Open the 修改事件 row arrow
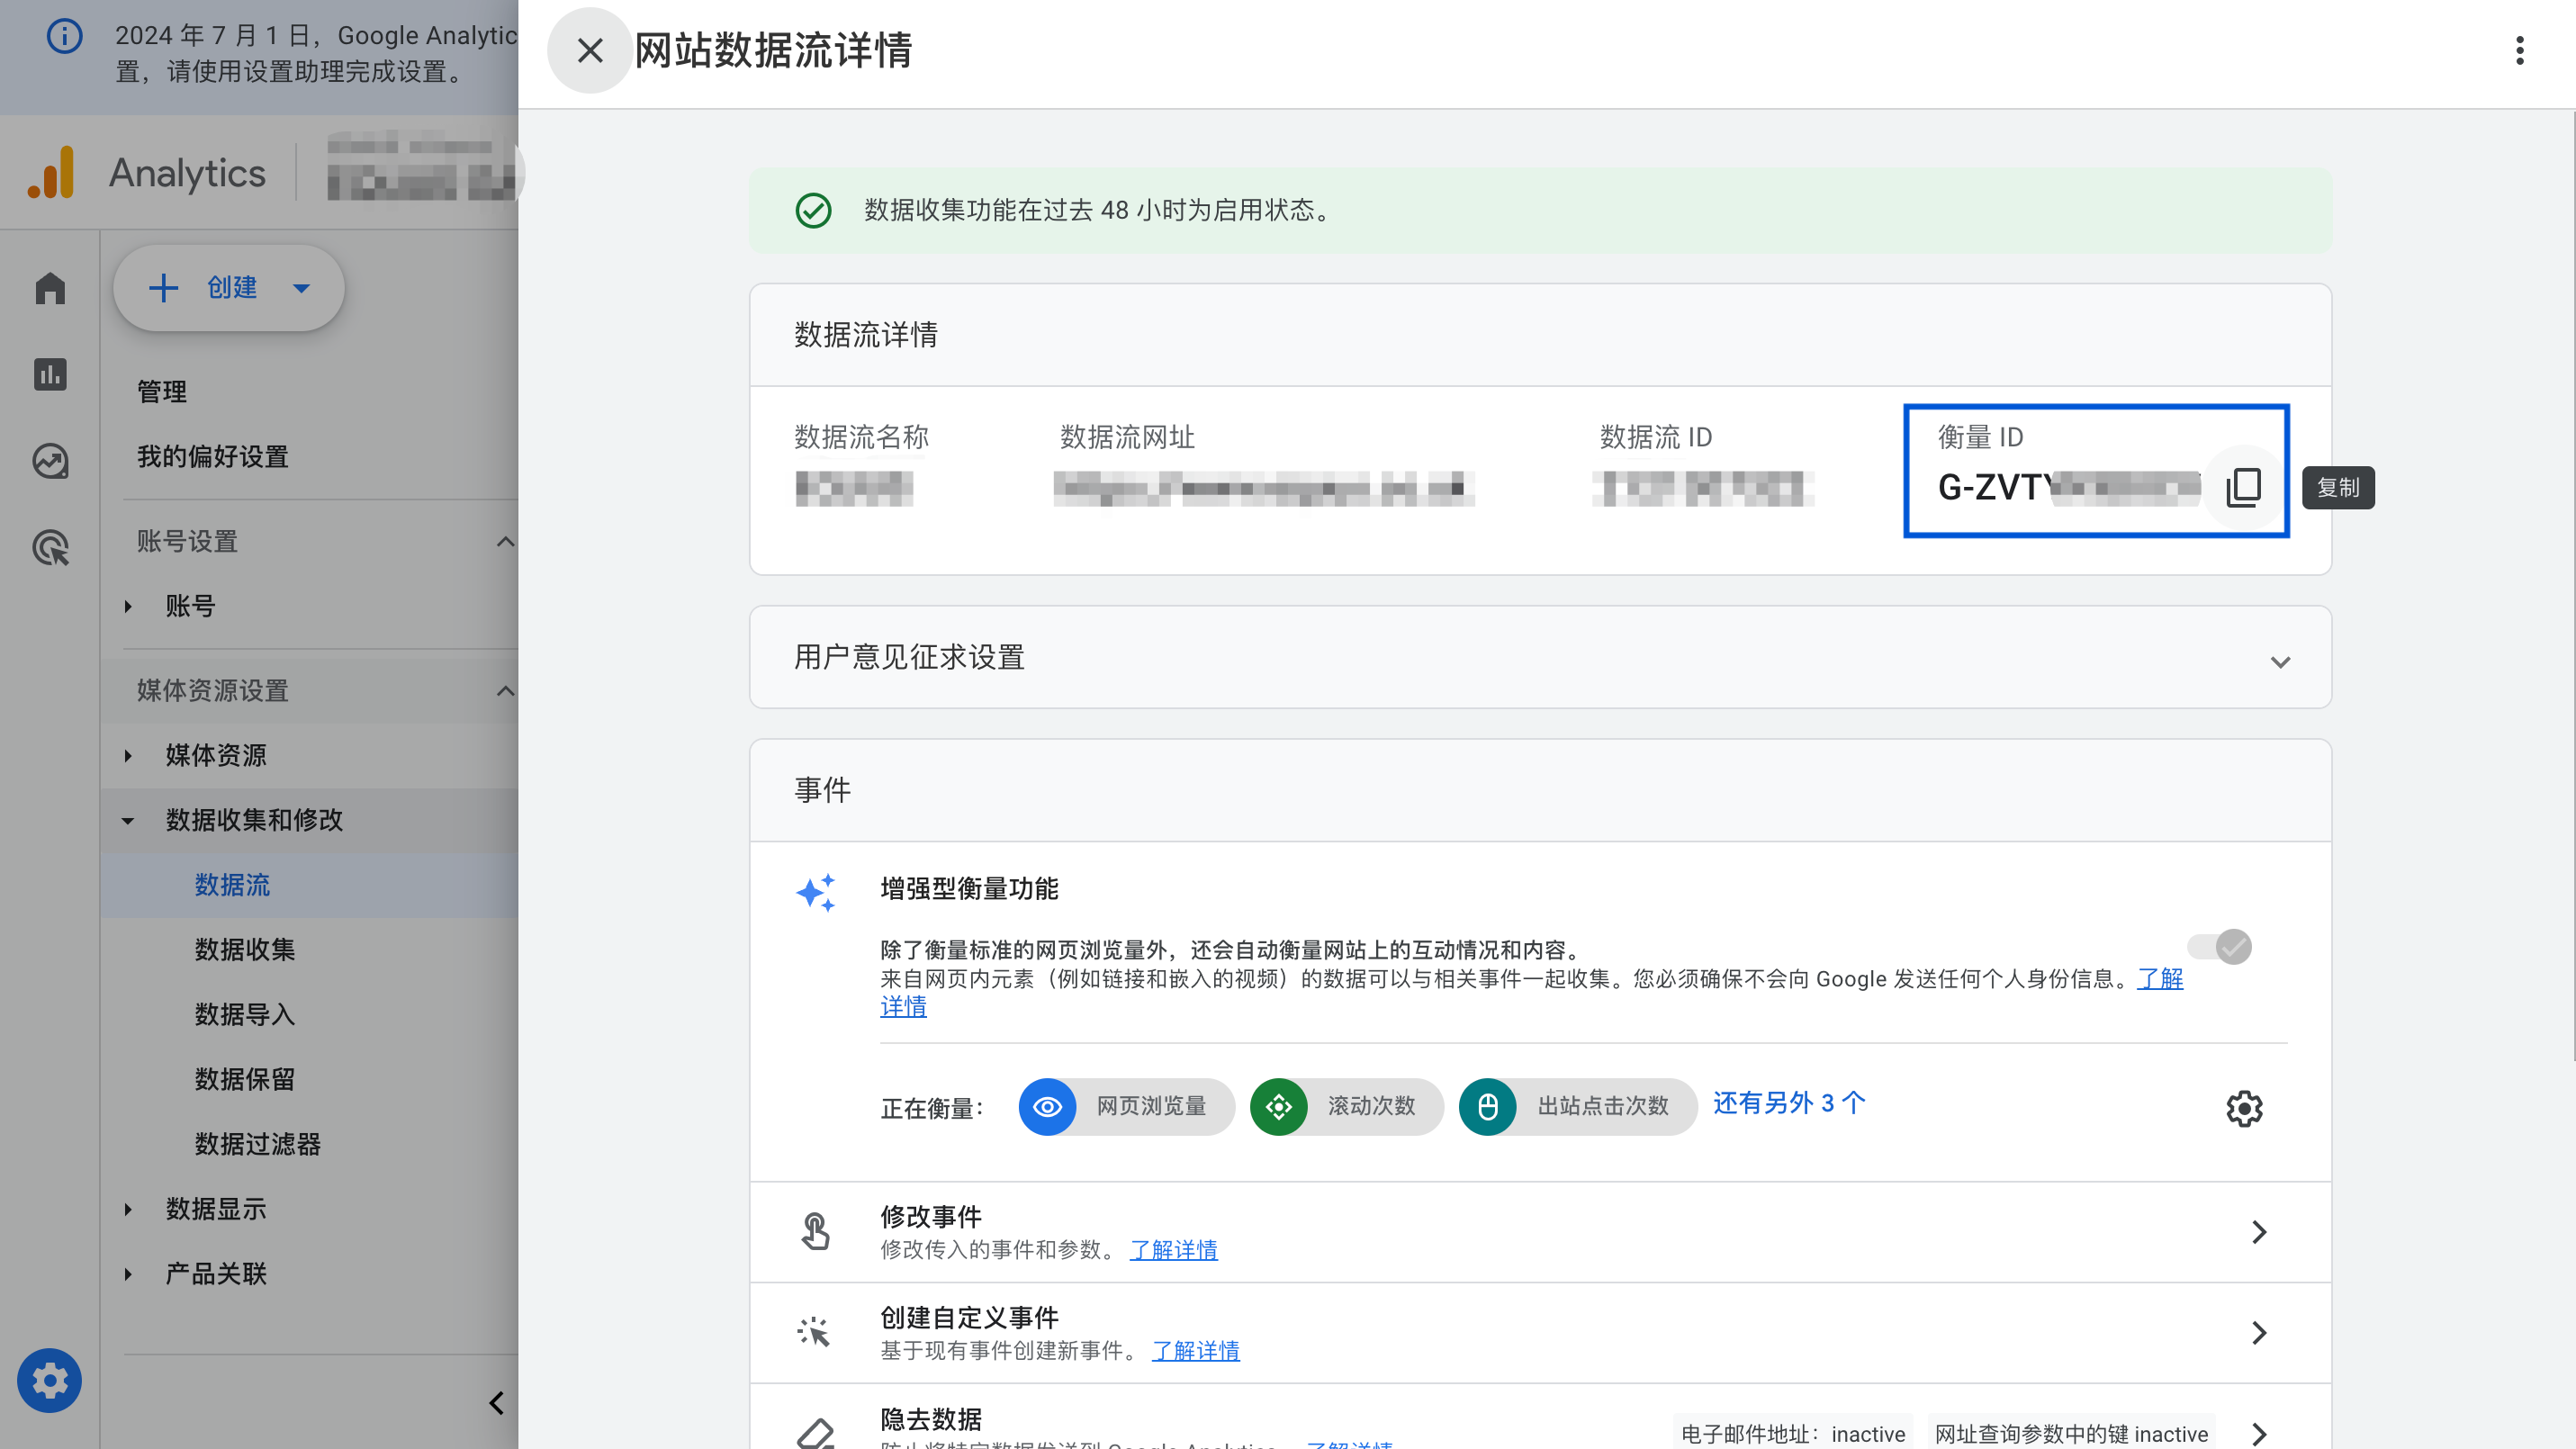This screenshot has width=2576, height=1449. pyautogui.click(x=2259, y=1232)
